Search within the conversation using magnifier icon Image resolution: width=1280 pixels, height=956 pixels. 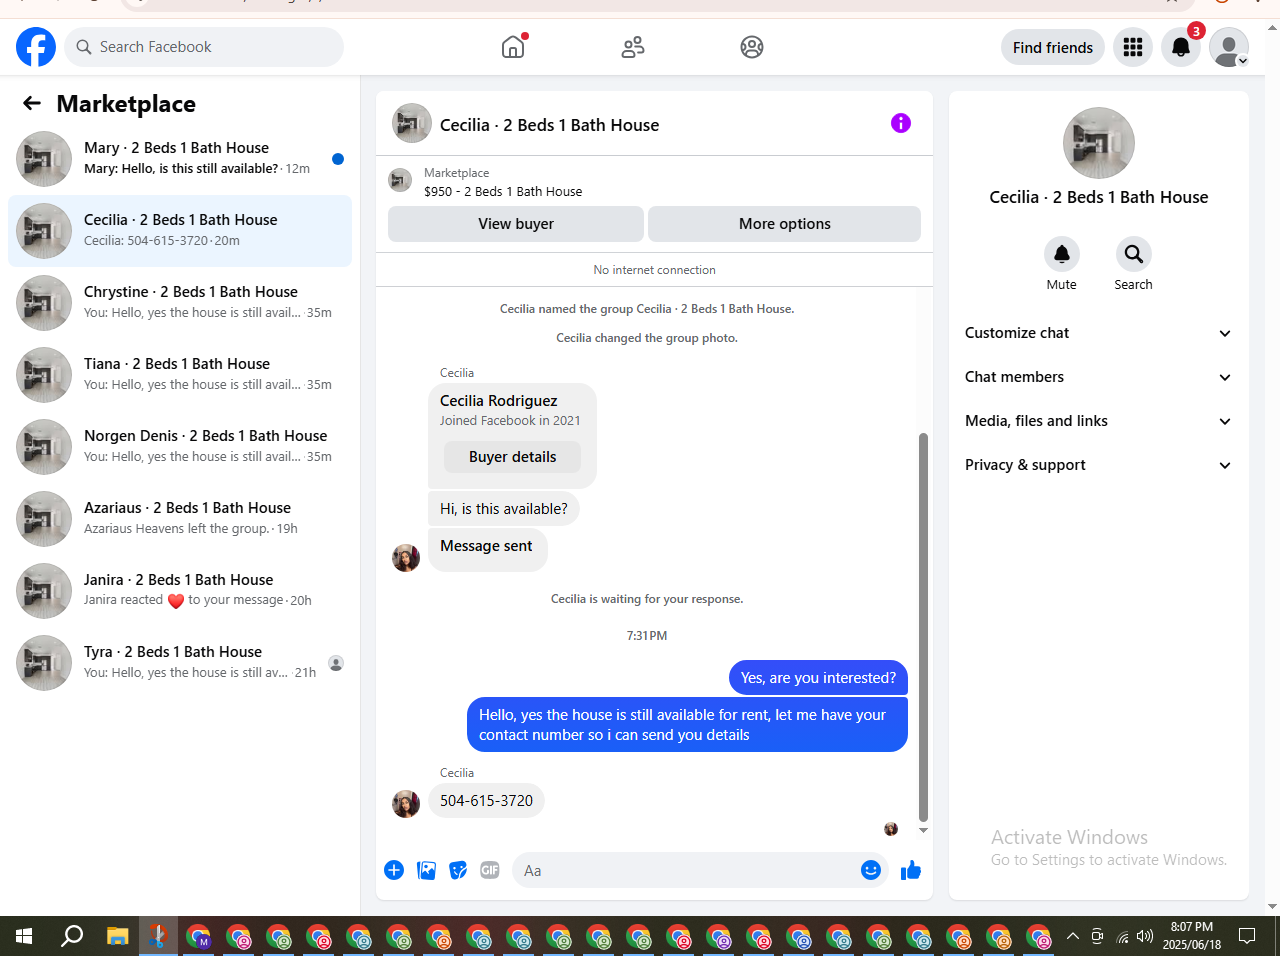pyautogui.click(x=1133, y=254)
